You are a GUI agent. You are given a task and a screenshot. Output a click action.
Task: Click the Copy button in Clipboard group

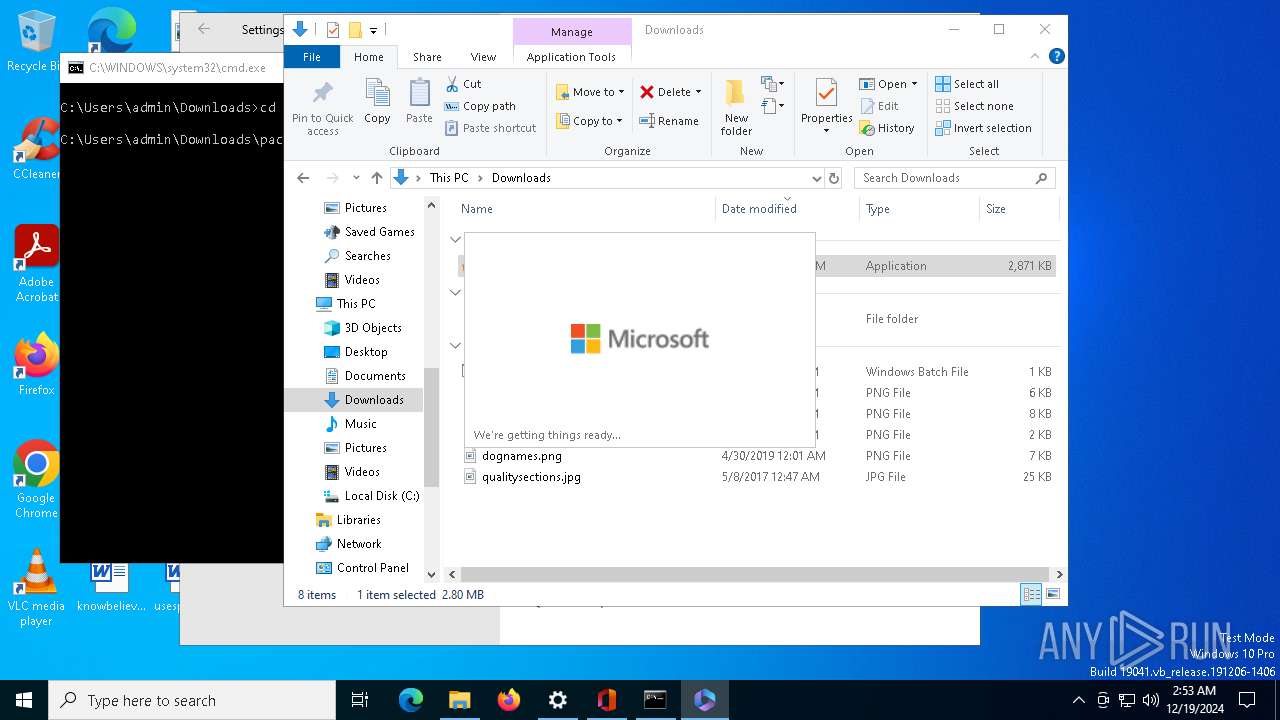coord(377,102)
